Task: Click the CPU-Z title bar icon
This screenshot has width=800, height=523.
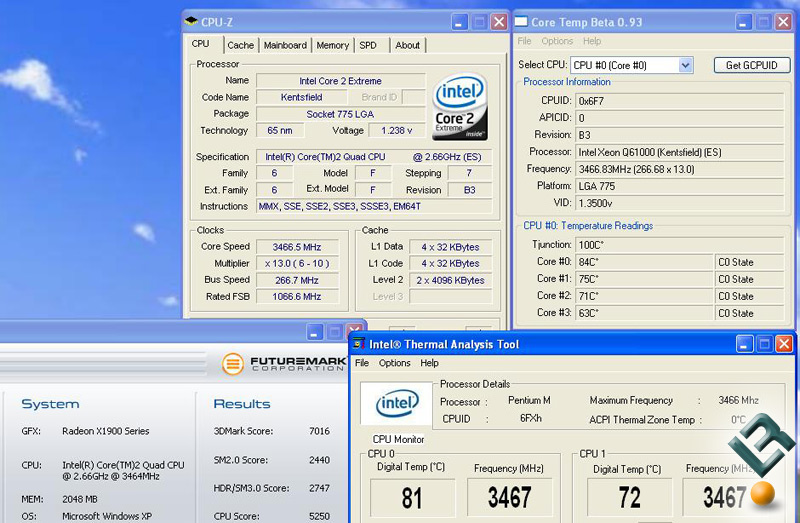Action: 191,21
